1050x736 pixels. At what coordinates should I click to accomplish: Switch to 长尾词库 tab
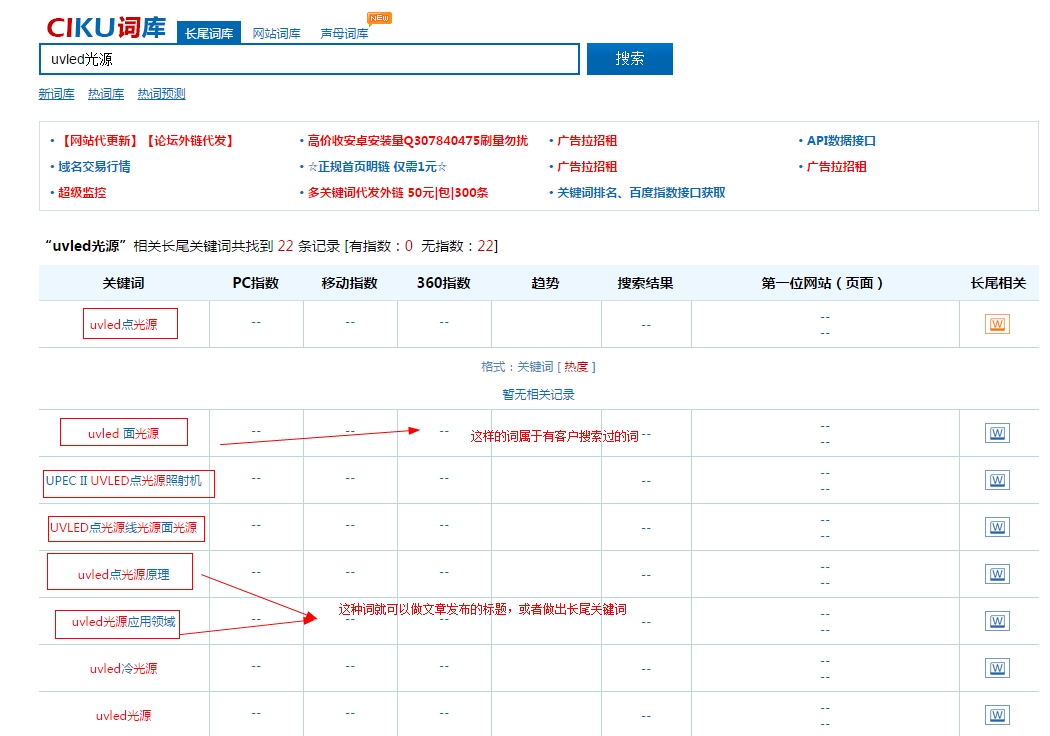[209, 33]
